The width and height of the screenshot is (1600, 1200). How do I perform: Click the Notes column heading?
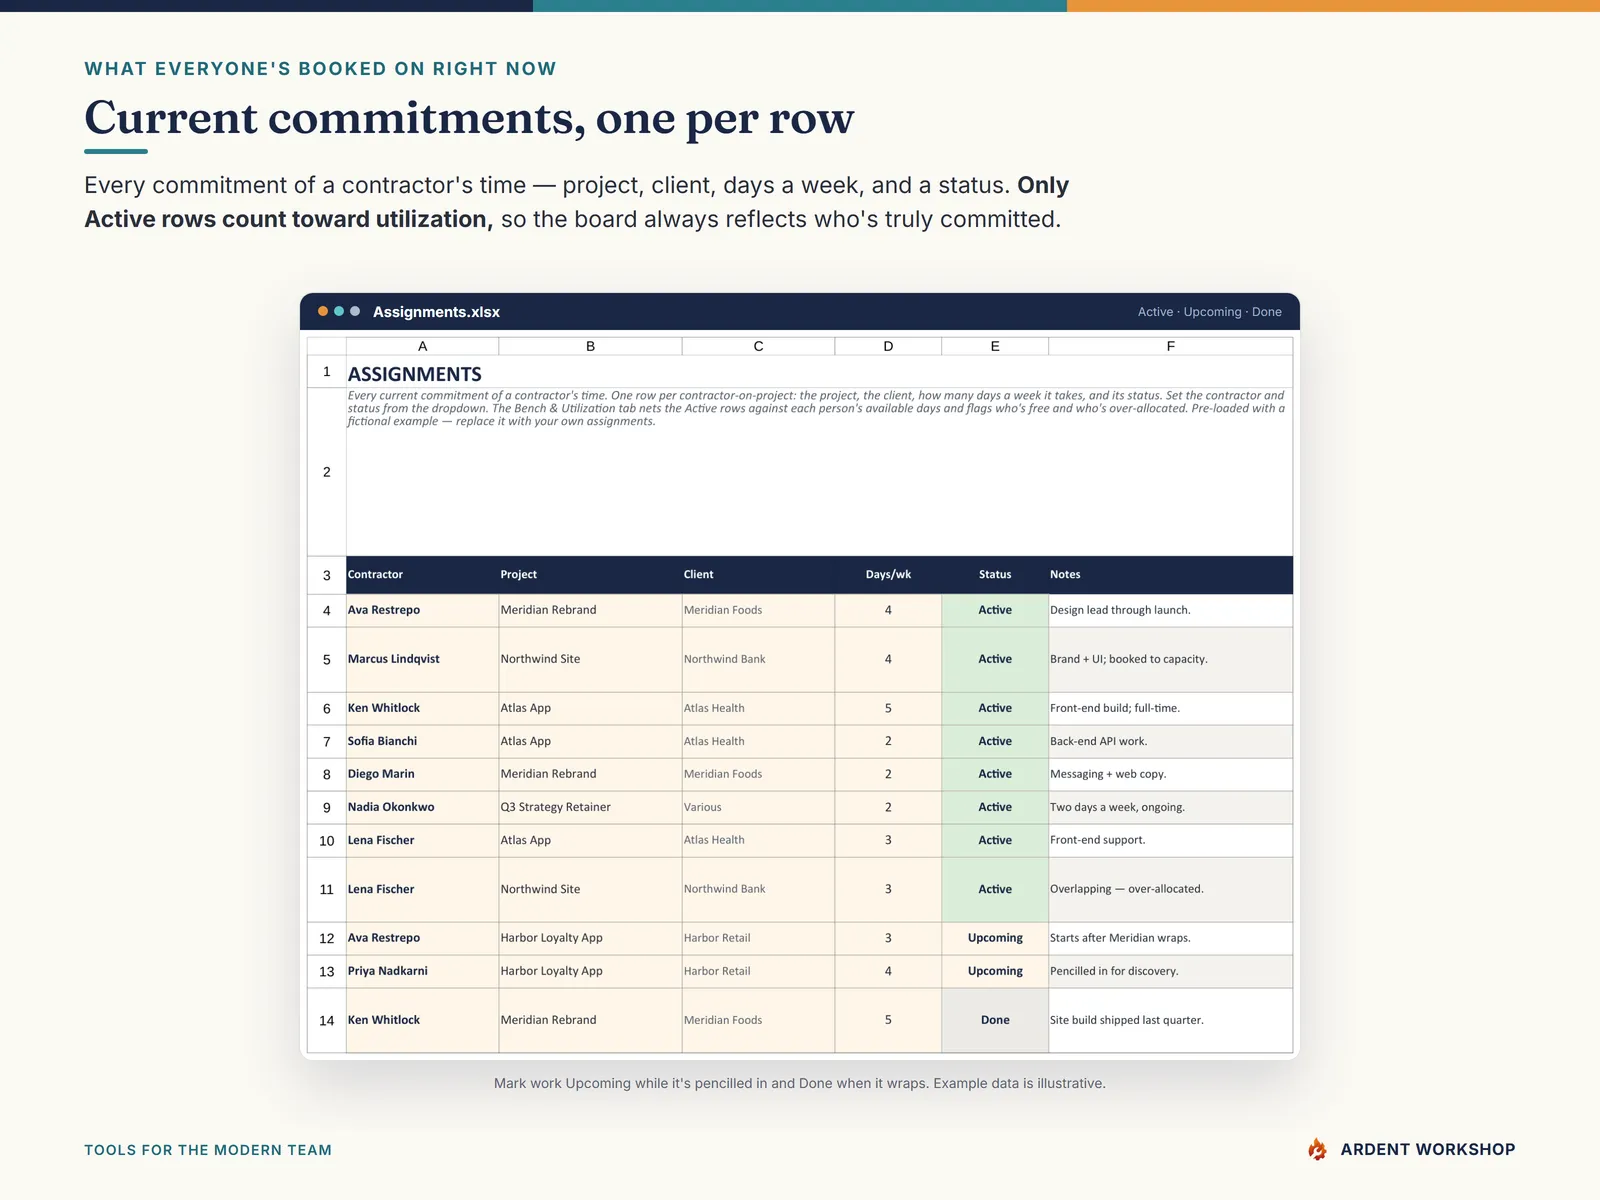coord(1170,574)
